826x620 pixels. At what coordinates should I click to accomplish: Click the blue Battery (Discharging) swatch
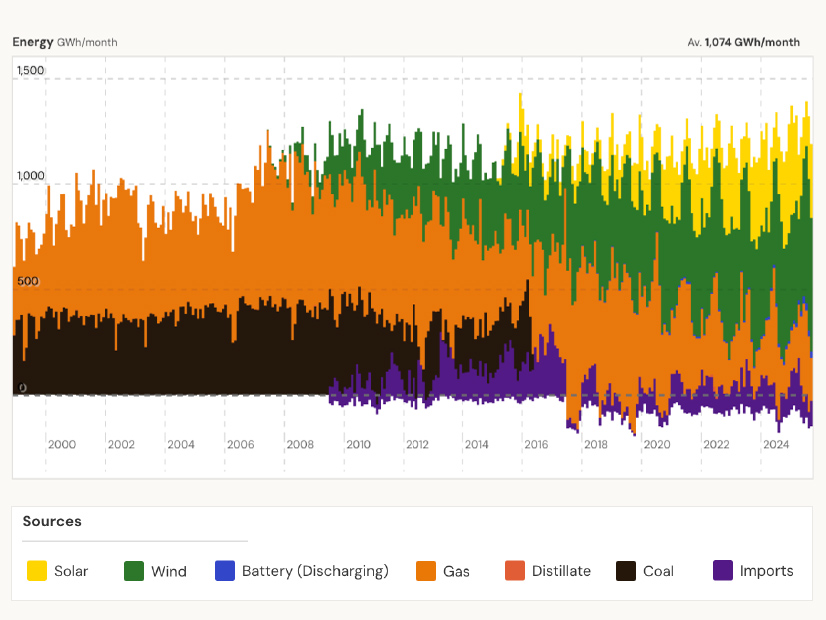(x=225, y=571)
